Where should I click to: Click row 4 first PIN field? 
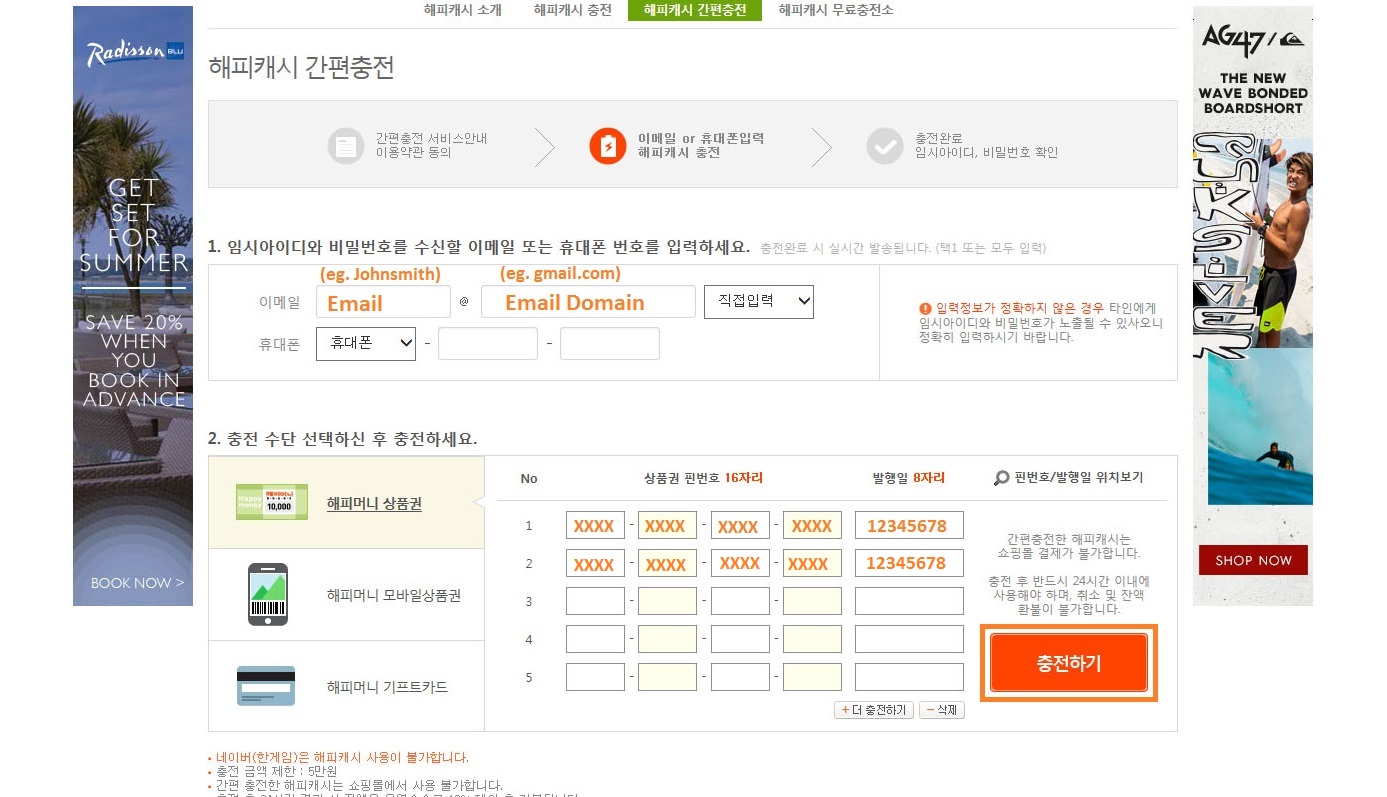point(595,639)
